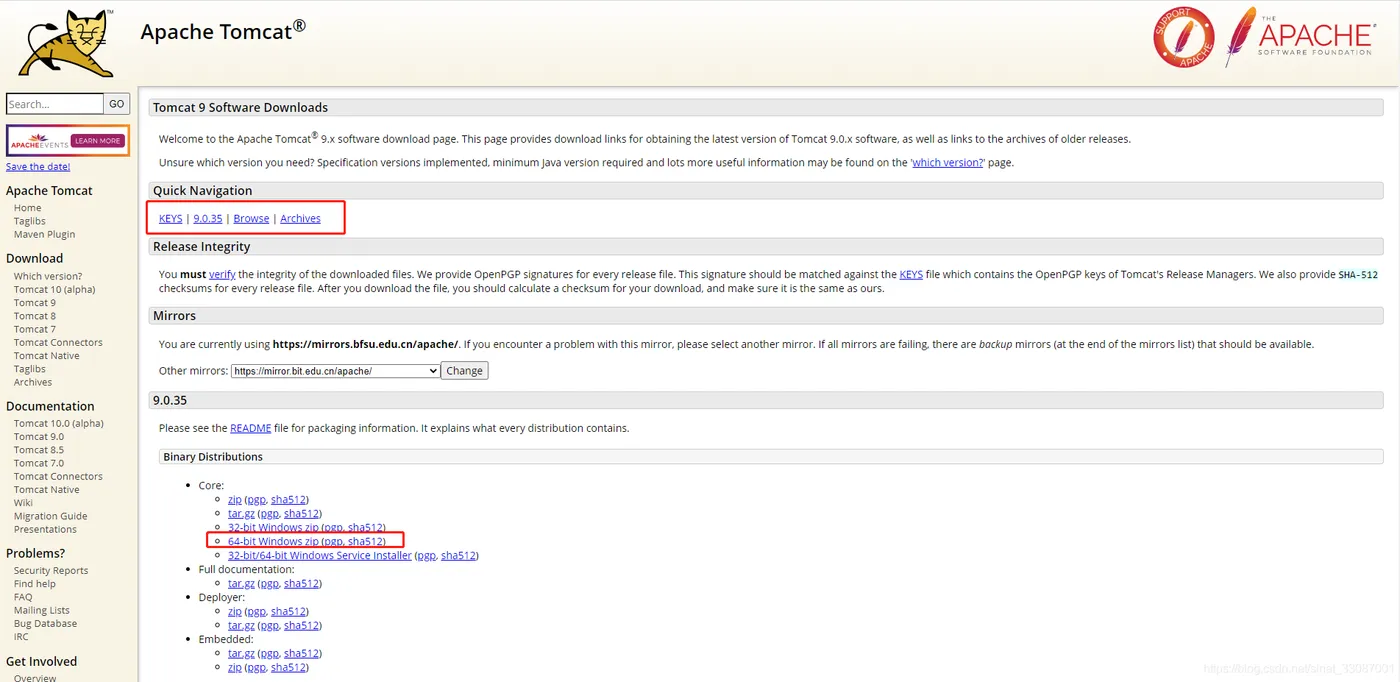Open Tomcat 9.0 documentation
The width and height of the screenshot is (1400, 682).
coord(39,436)
